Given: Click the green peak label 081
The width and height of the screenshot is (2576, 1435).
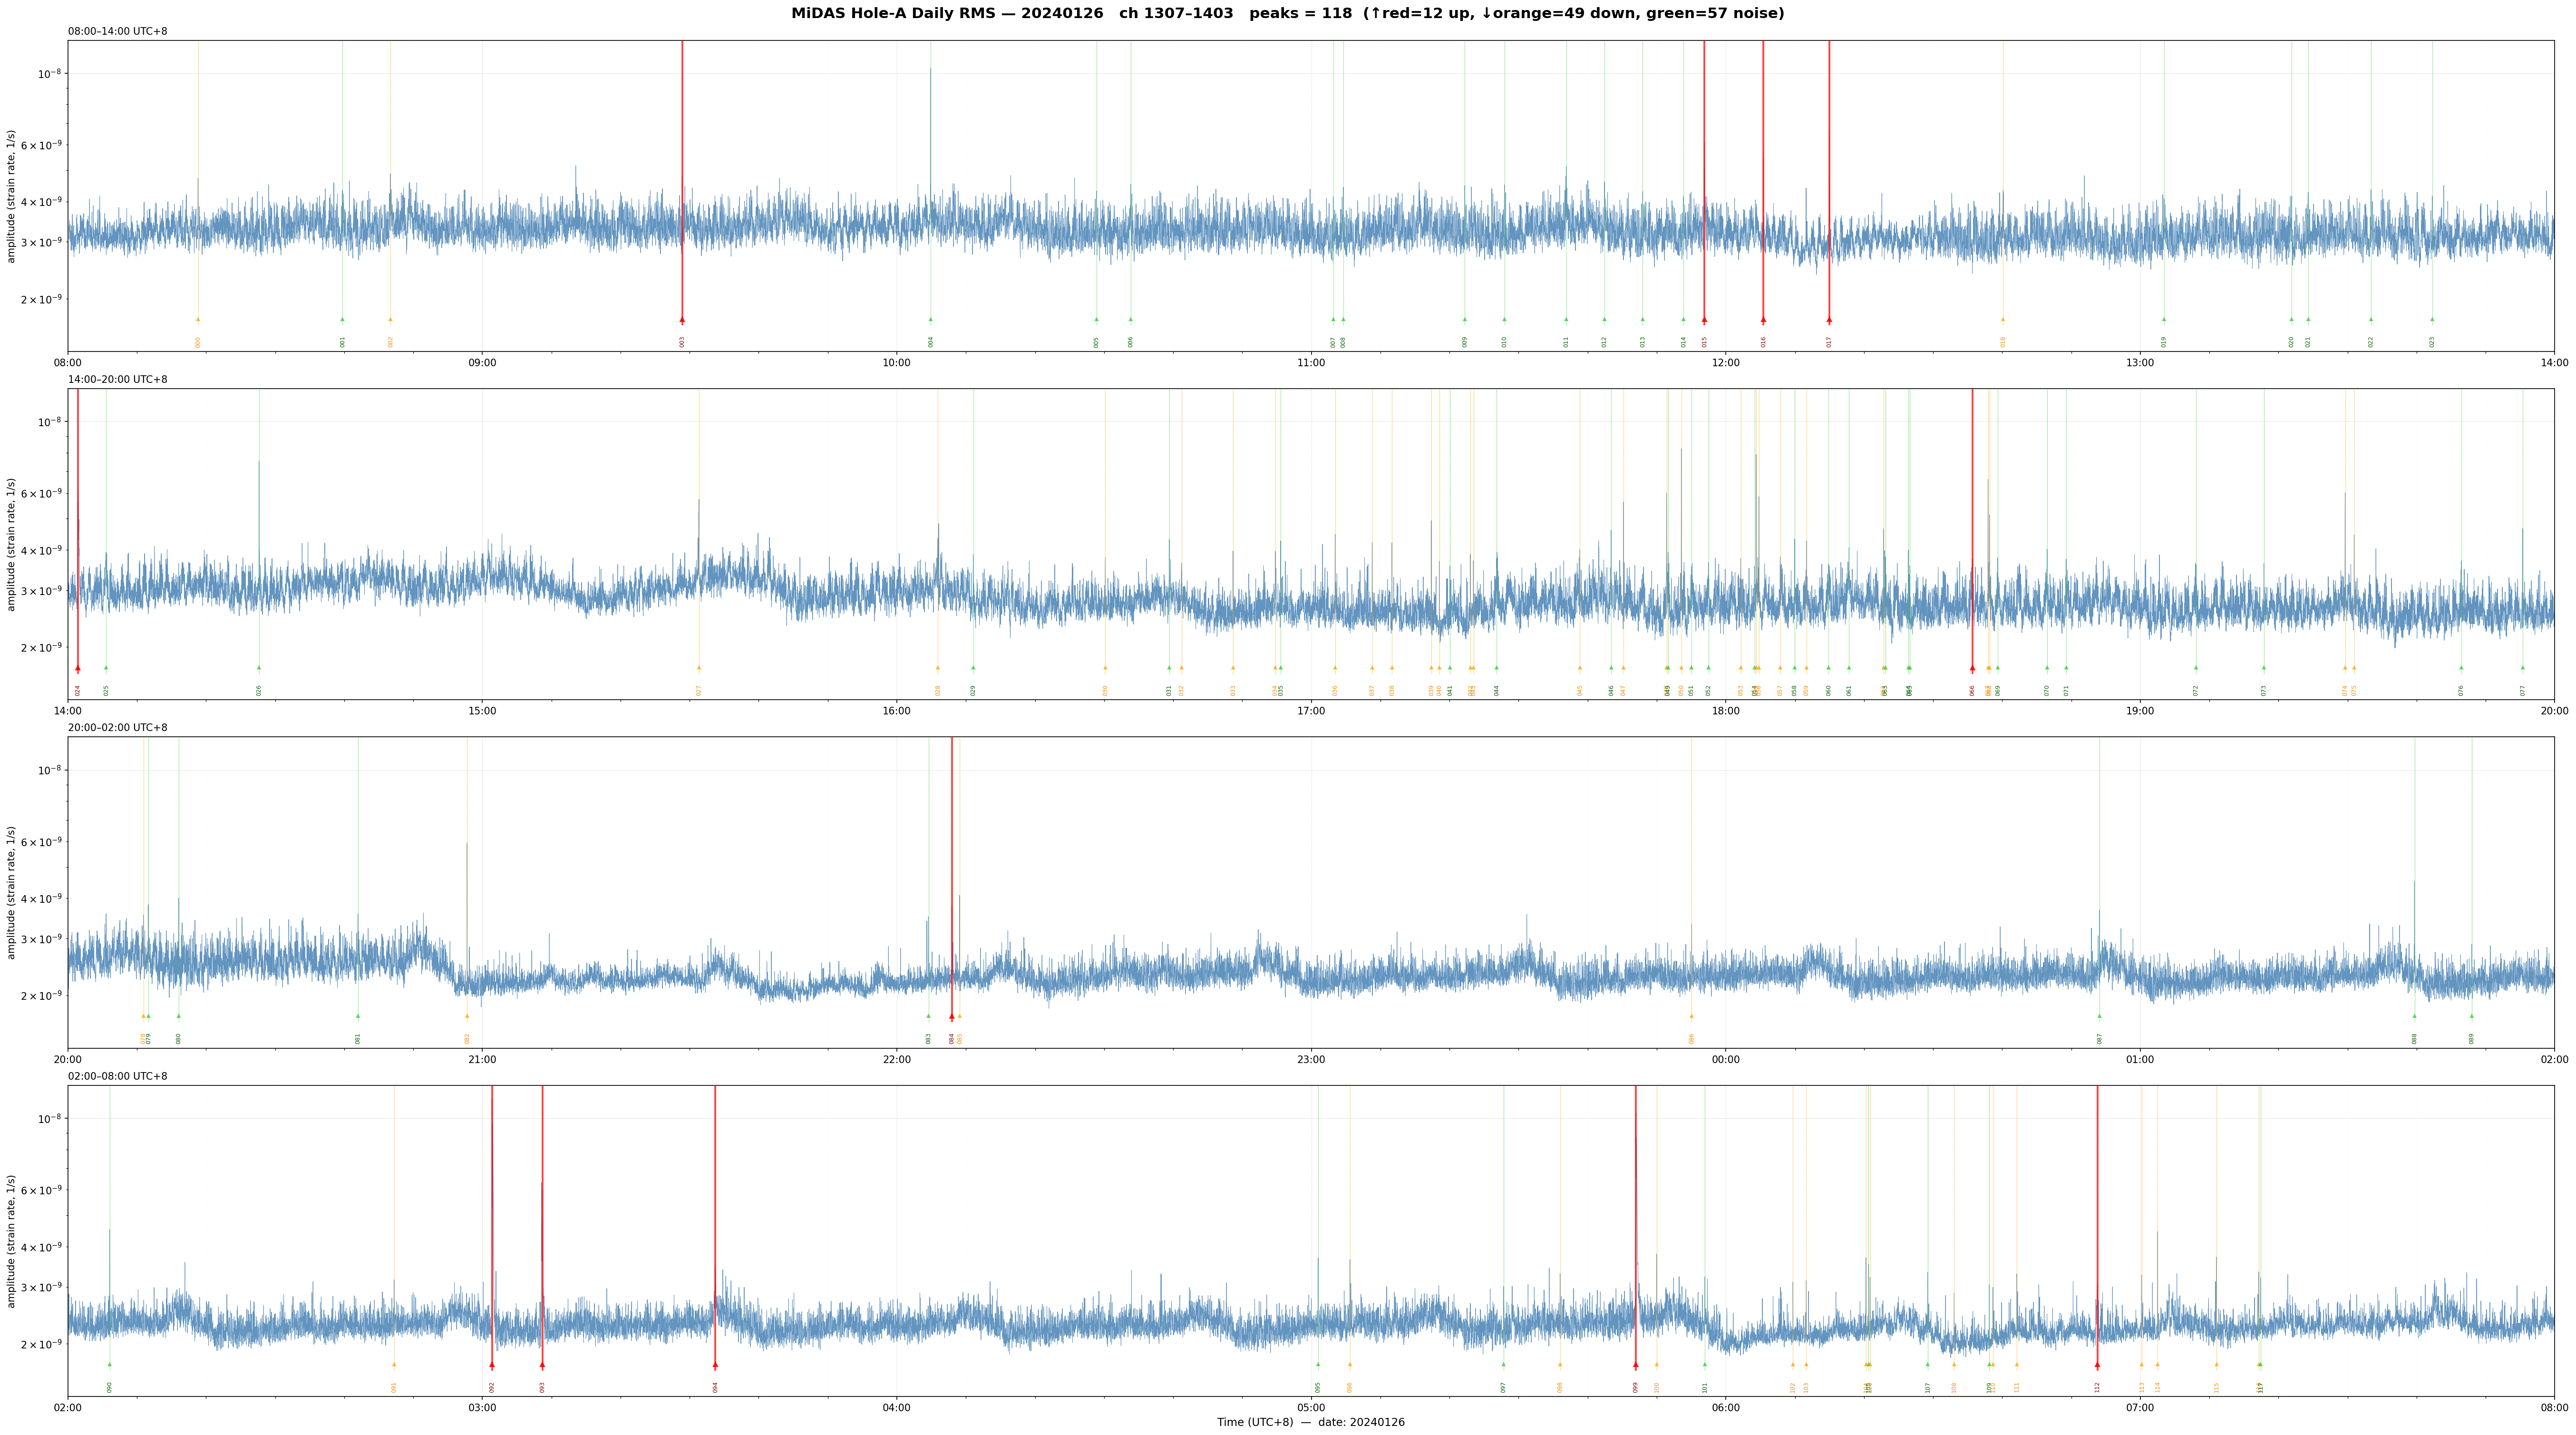Looking at the screenshot, I should 358,1038.
